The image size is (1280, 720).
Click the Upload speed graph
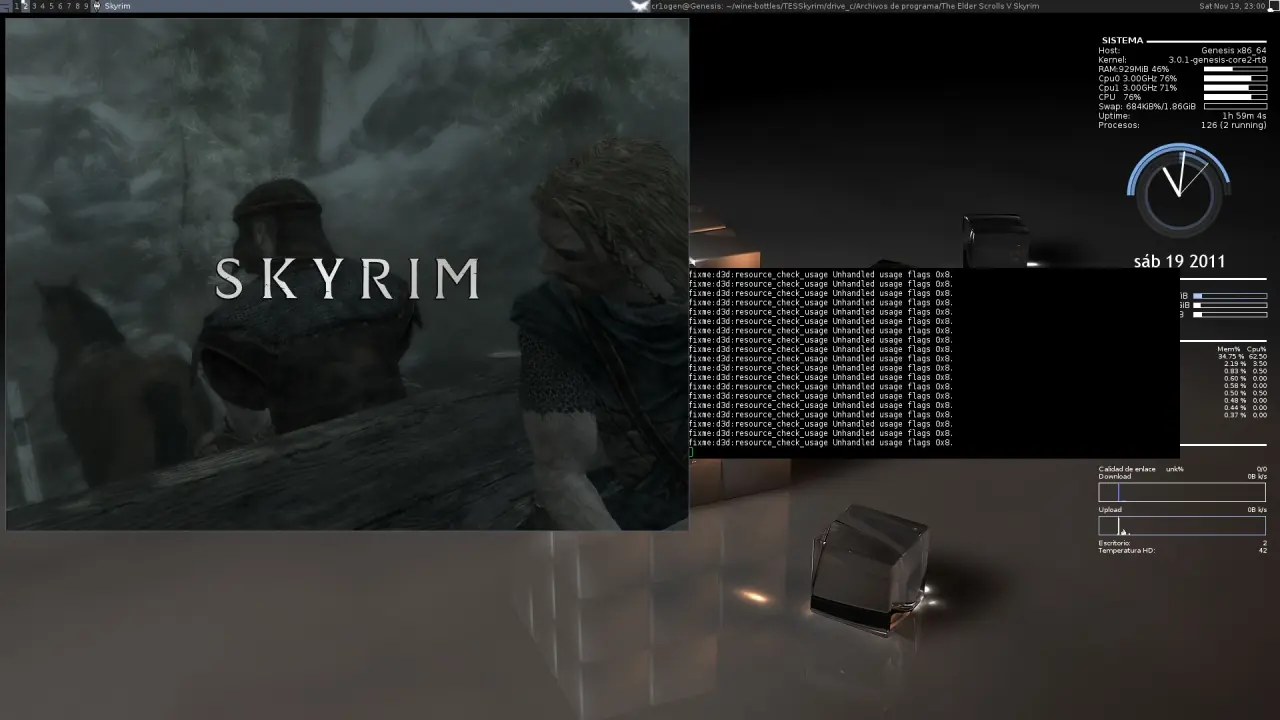click(x=1182, y=526)
